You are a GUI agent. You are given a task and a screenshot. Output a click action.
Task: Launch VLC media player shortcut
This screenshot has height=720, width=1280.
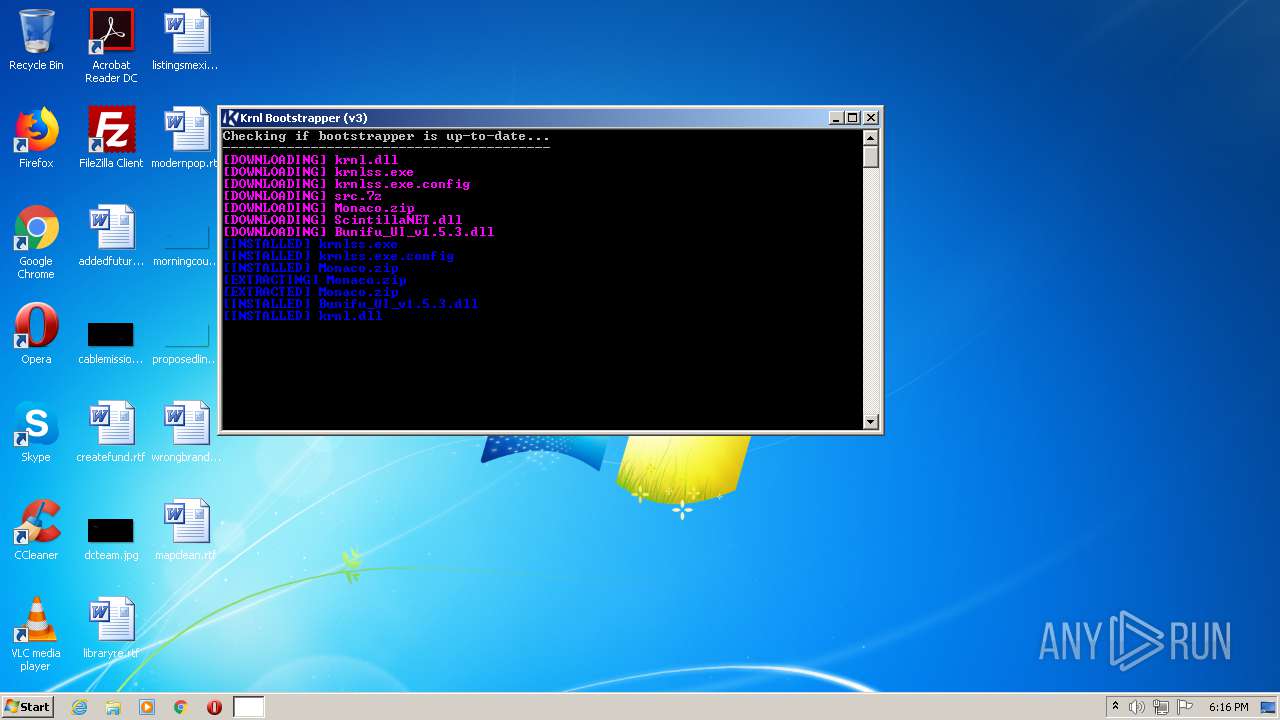[x=36, y=634]
